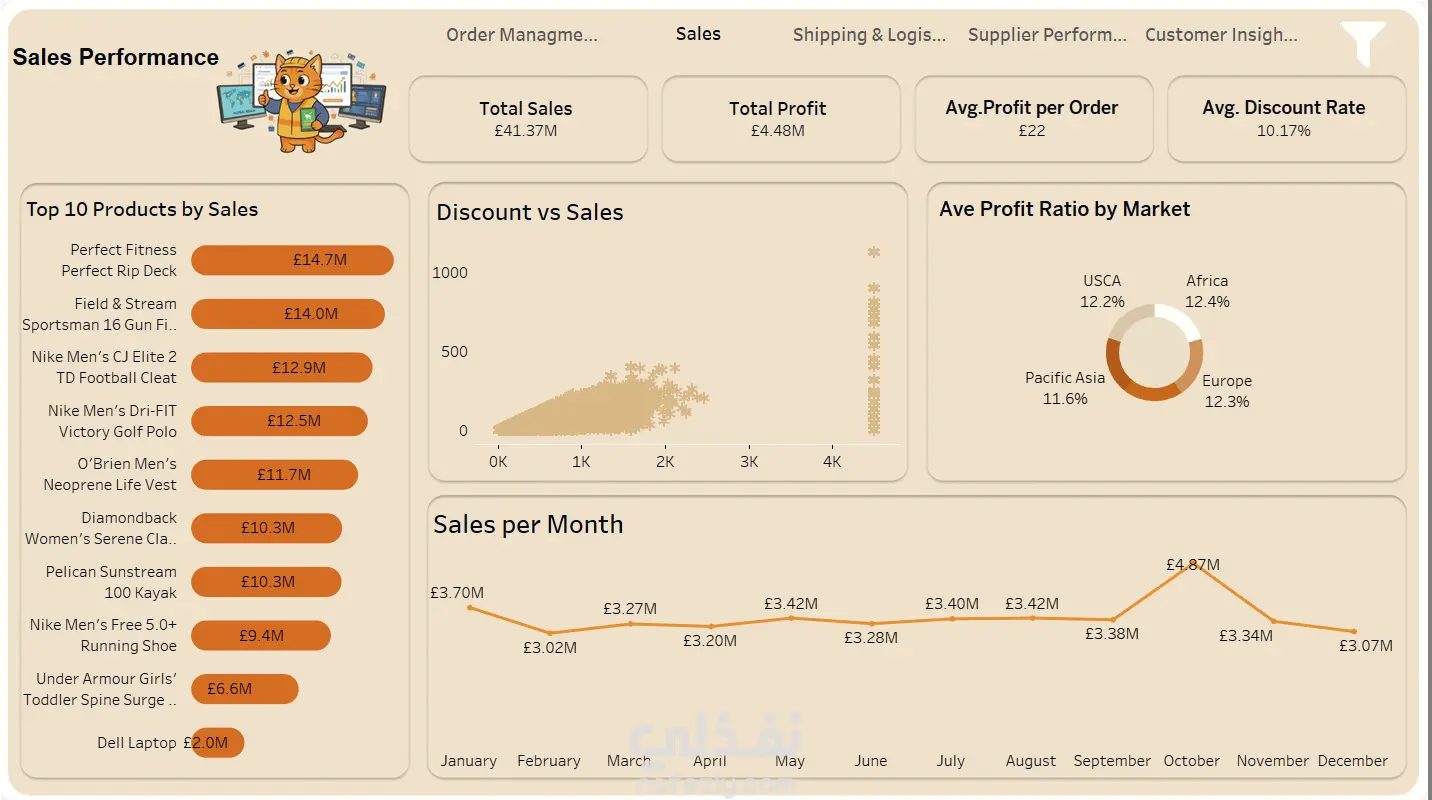Click the Dell Laptop sales bar

218,743
